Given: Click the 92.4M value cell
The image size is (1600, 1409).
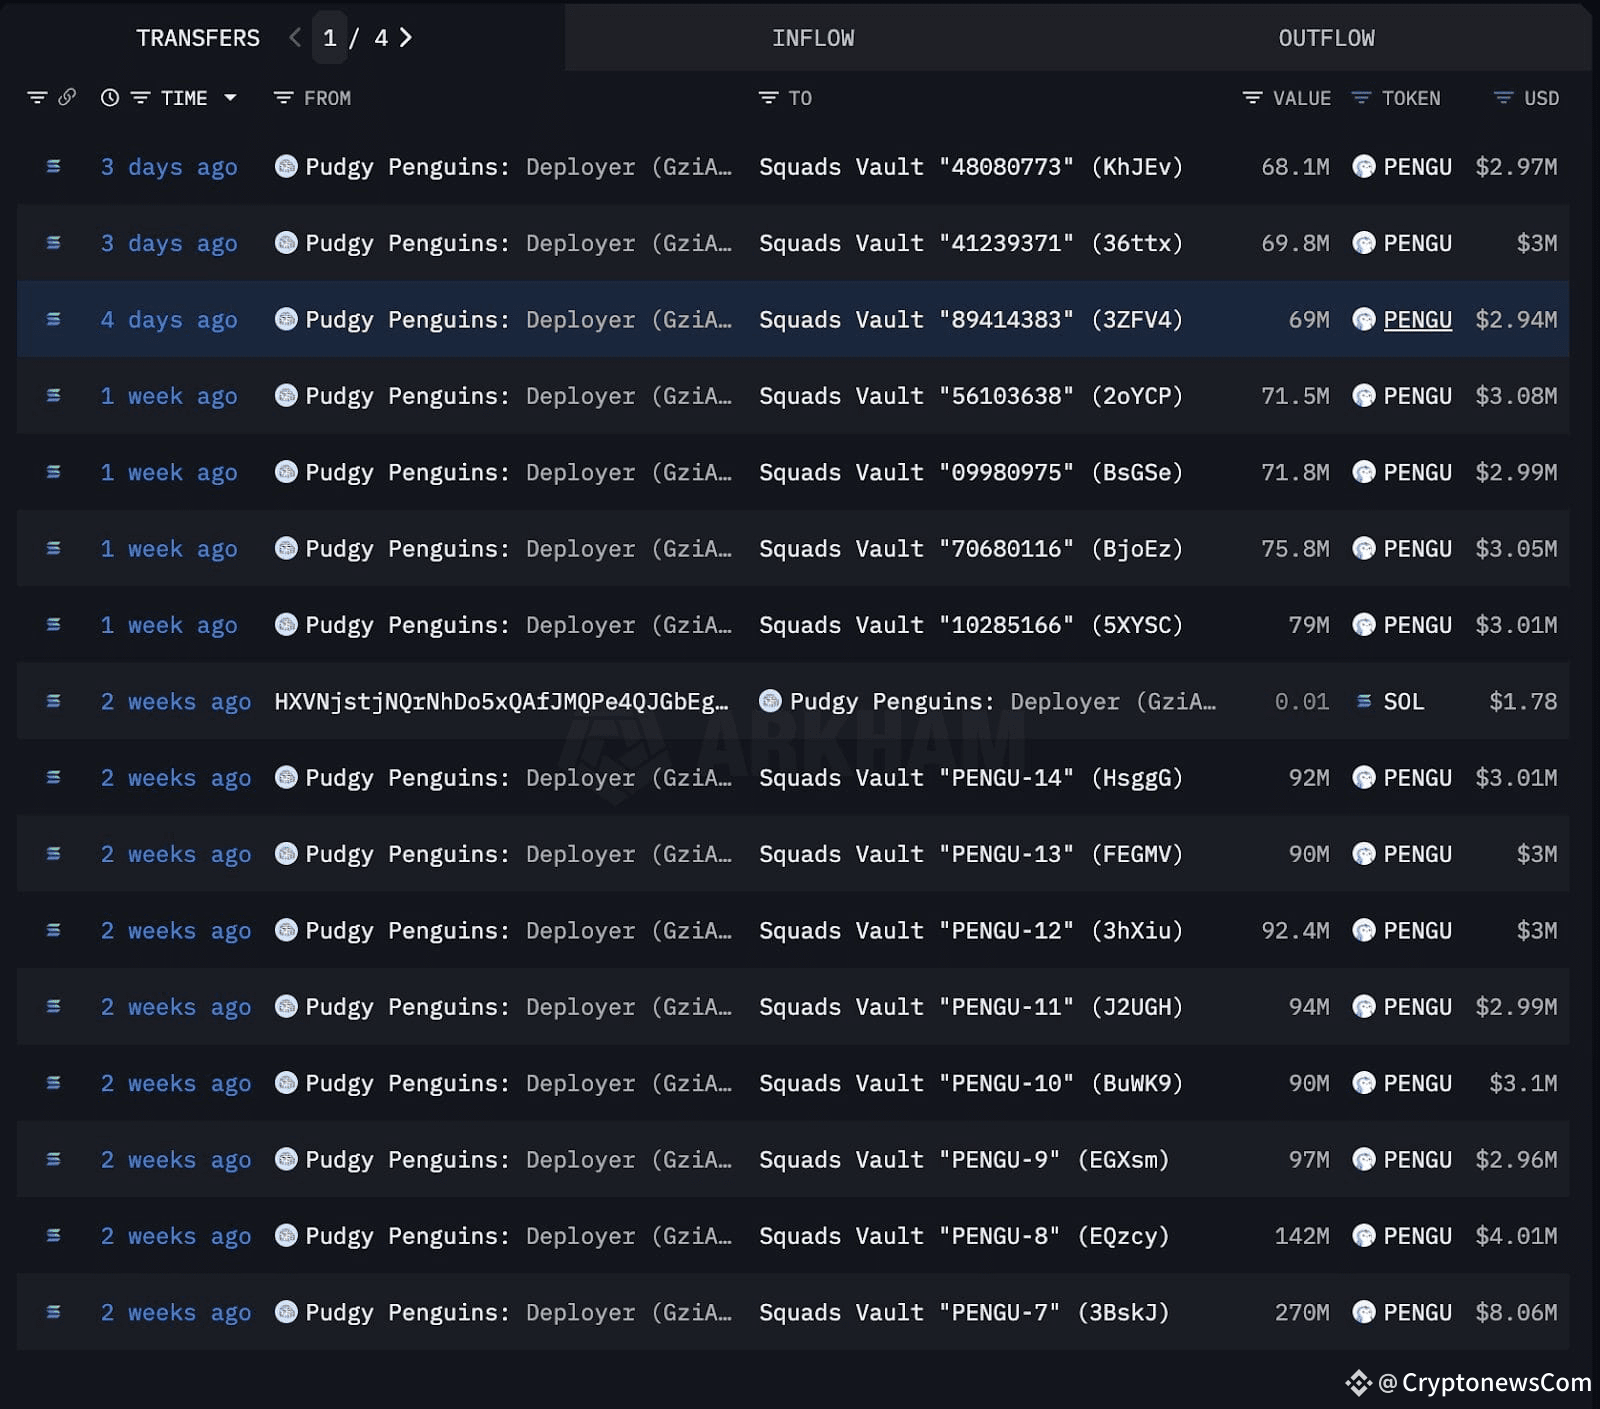Looking at the screenshot, I should (1295, 931).
